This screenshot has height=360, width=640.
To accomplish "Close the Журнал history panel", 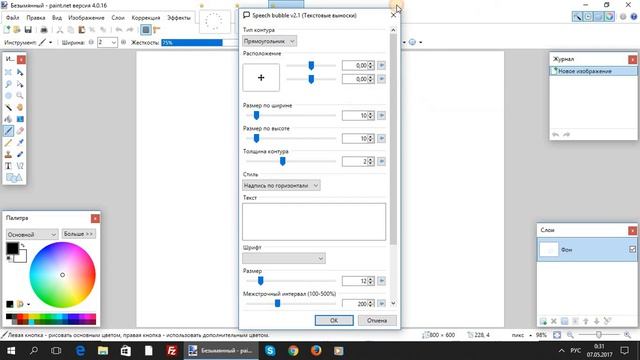I will [633, 60].
